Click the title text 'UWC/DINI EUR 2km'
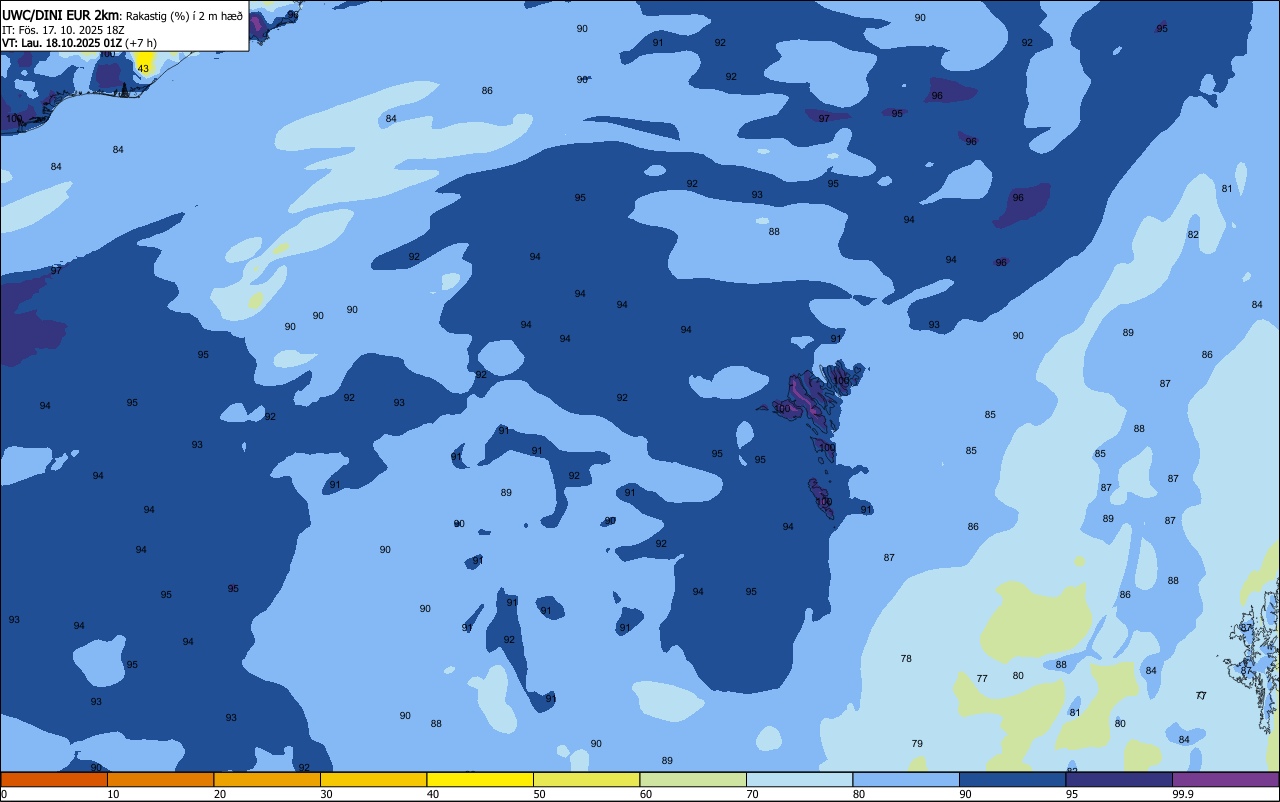Screen dimensions: 1280x802 tap(60, 15)
